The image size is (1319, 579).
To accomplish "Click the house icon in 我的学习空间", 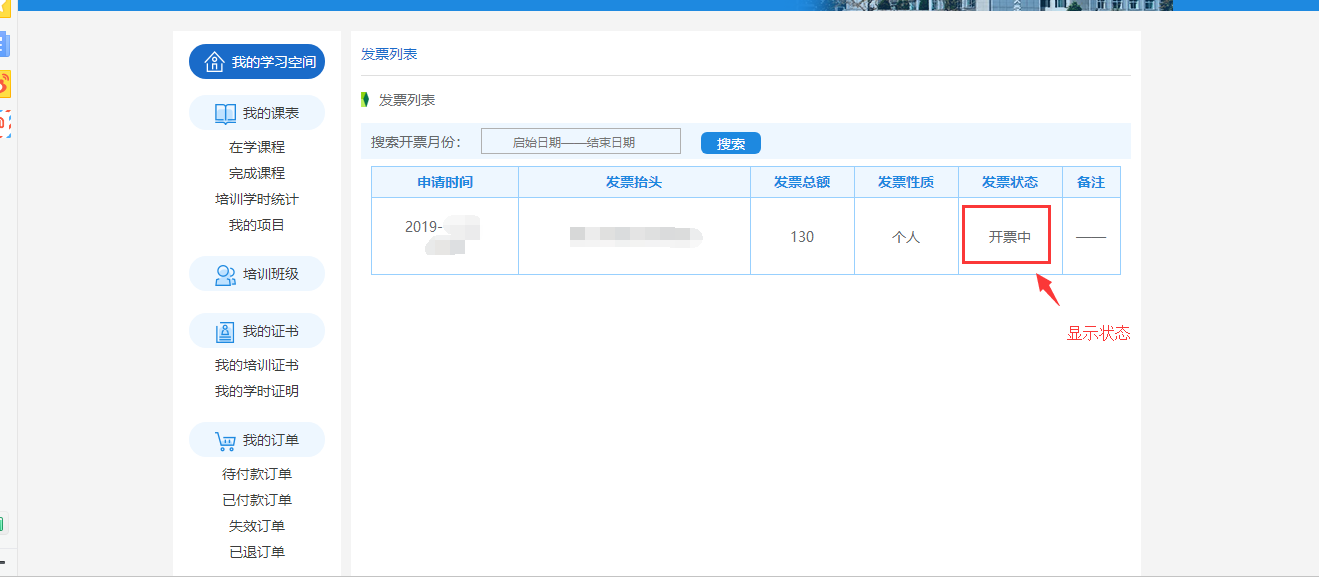I will coord(214,62).
